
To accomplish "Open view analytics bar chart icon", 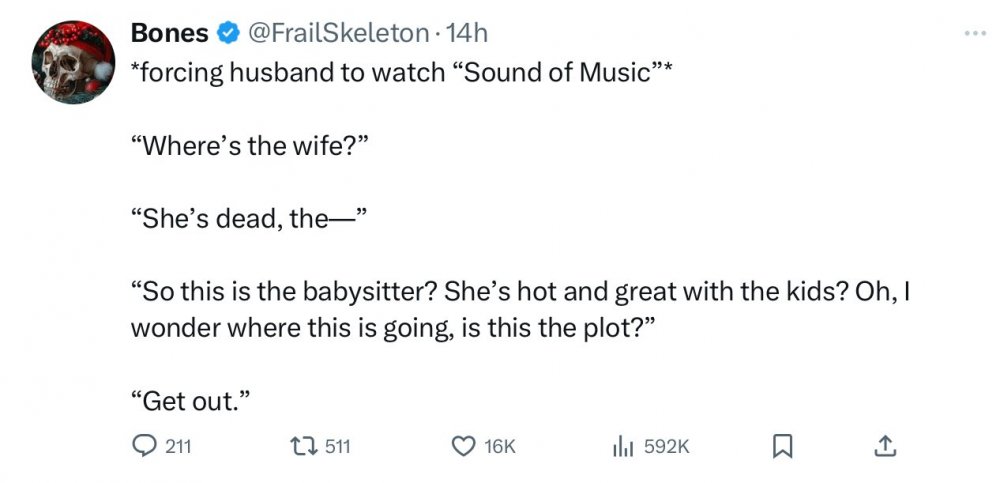I will 623,448.
